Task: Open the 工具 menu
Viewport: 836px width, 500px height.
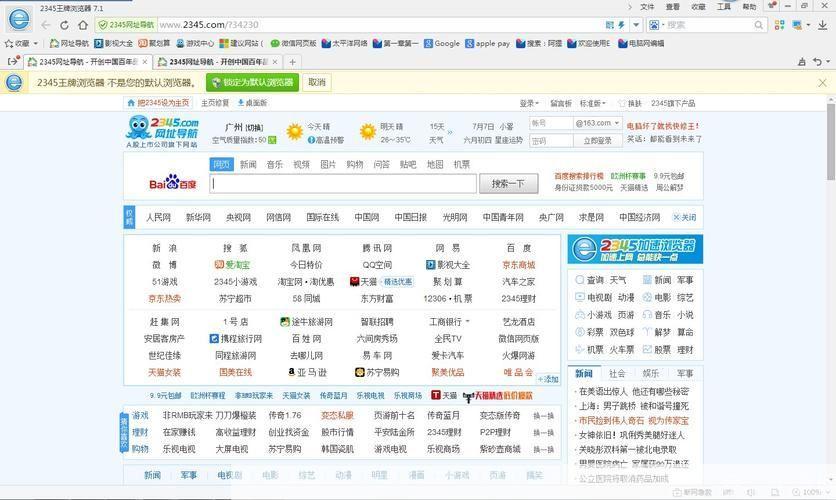Action: click(x=724, y=6)
